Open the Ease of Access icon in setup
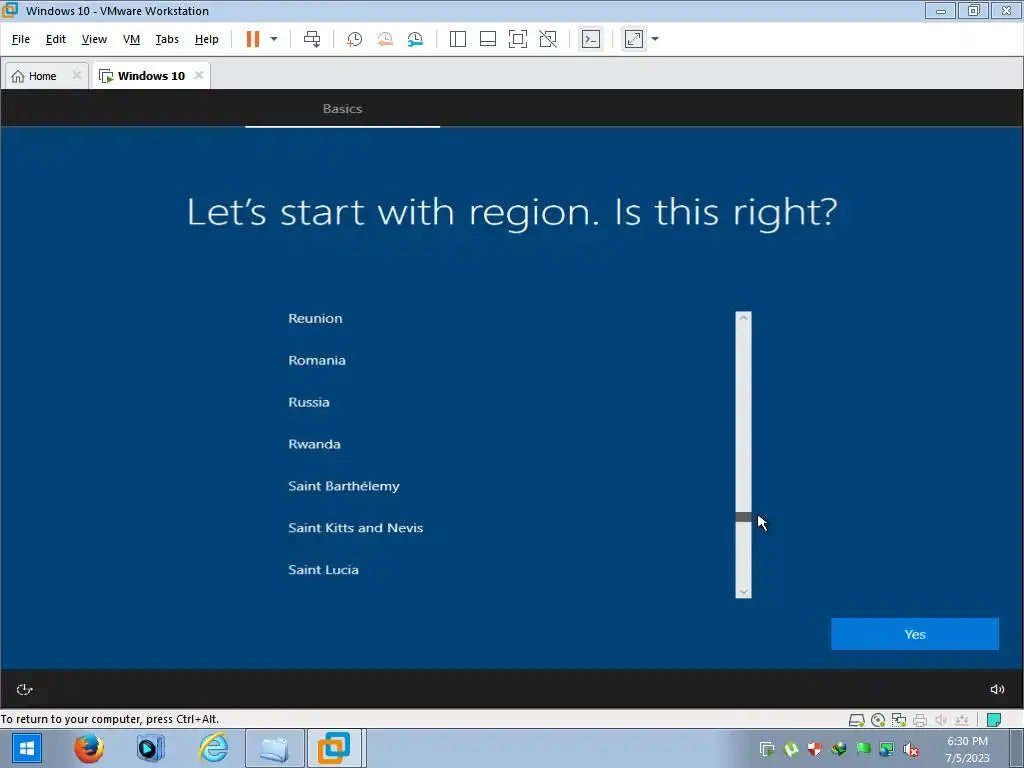 point(24,689)
